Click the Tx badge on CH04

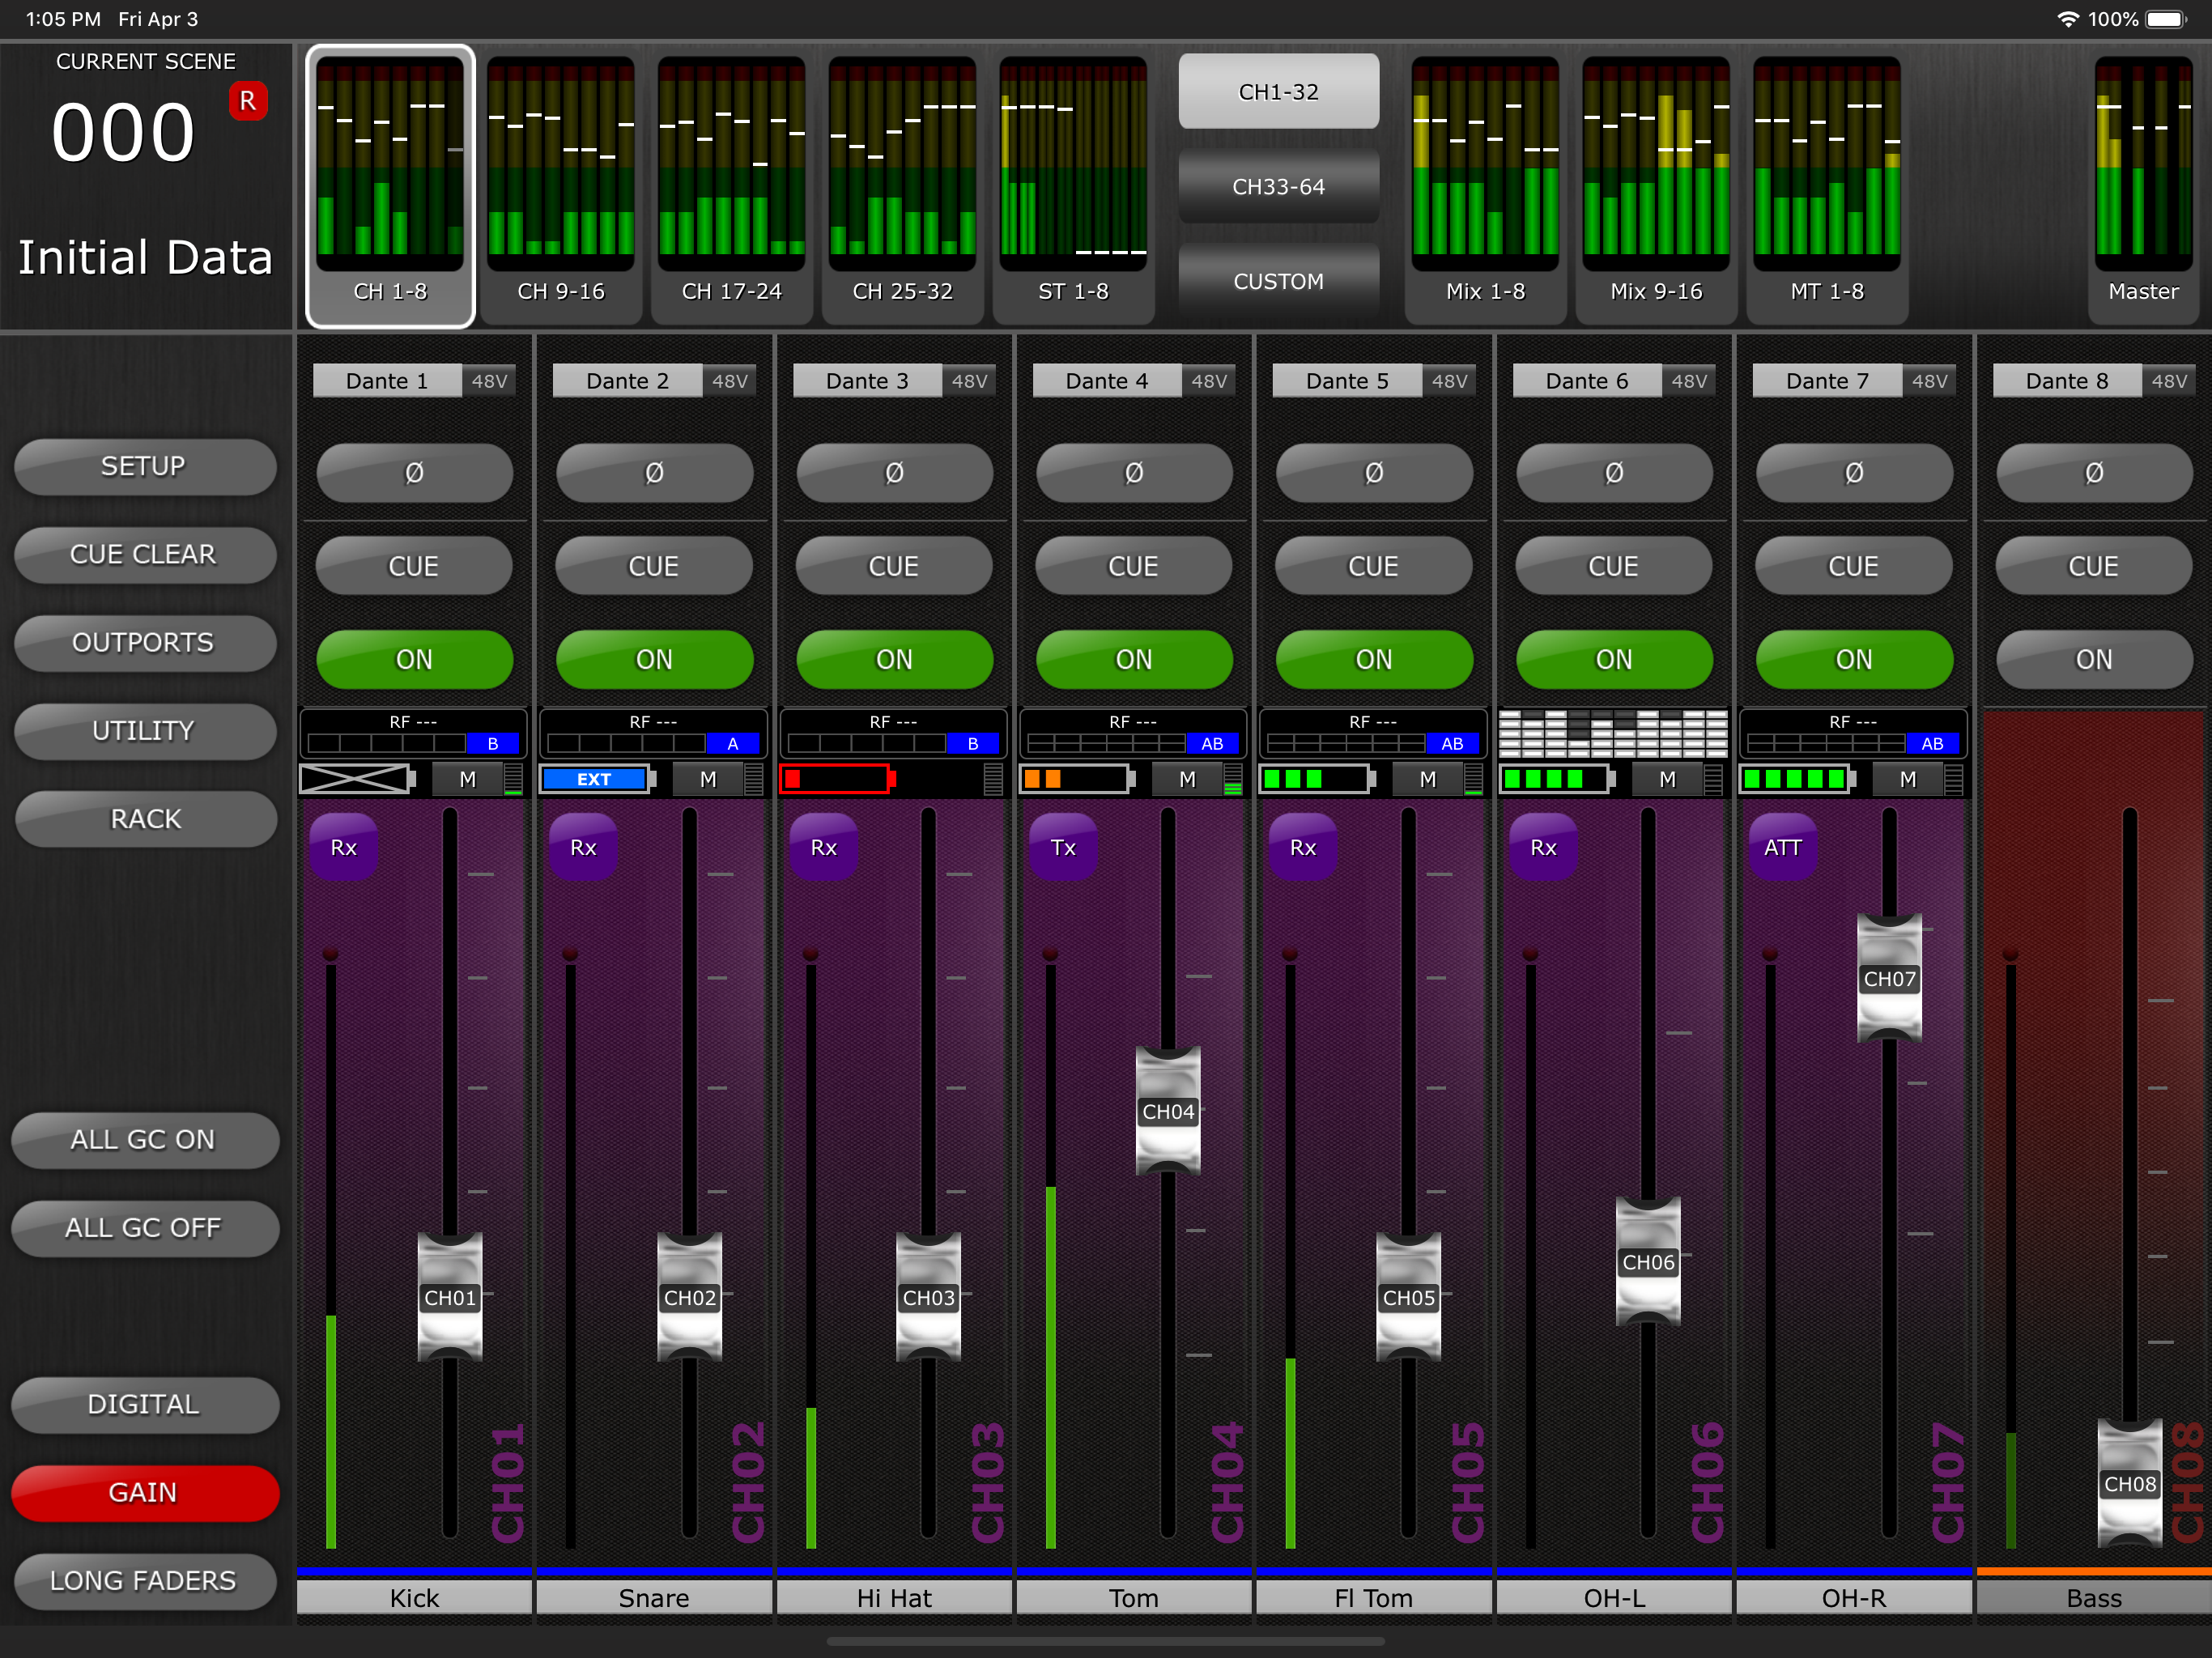[x=1064, y=847]
